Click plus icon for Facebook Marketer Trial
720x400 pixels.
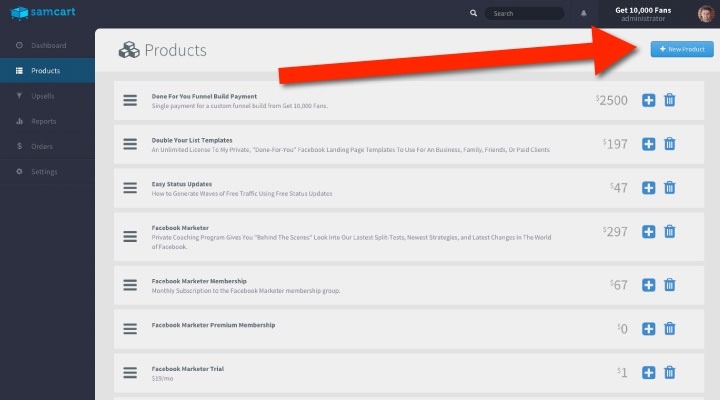click(648, 372)
